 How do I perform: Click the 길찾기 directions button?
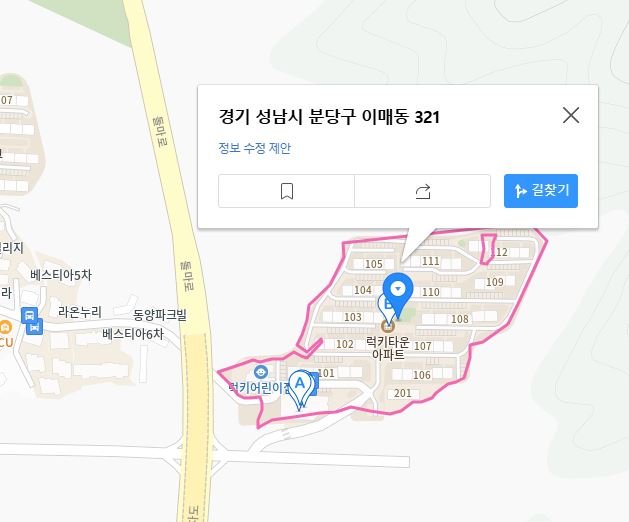coord(541,191)
